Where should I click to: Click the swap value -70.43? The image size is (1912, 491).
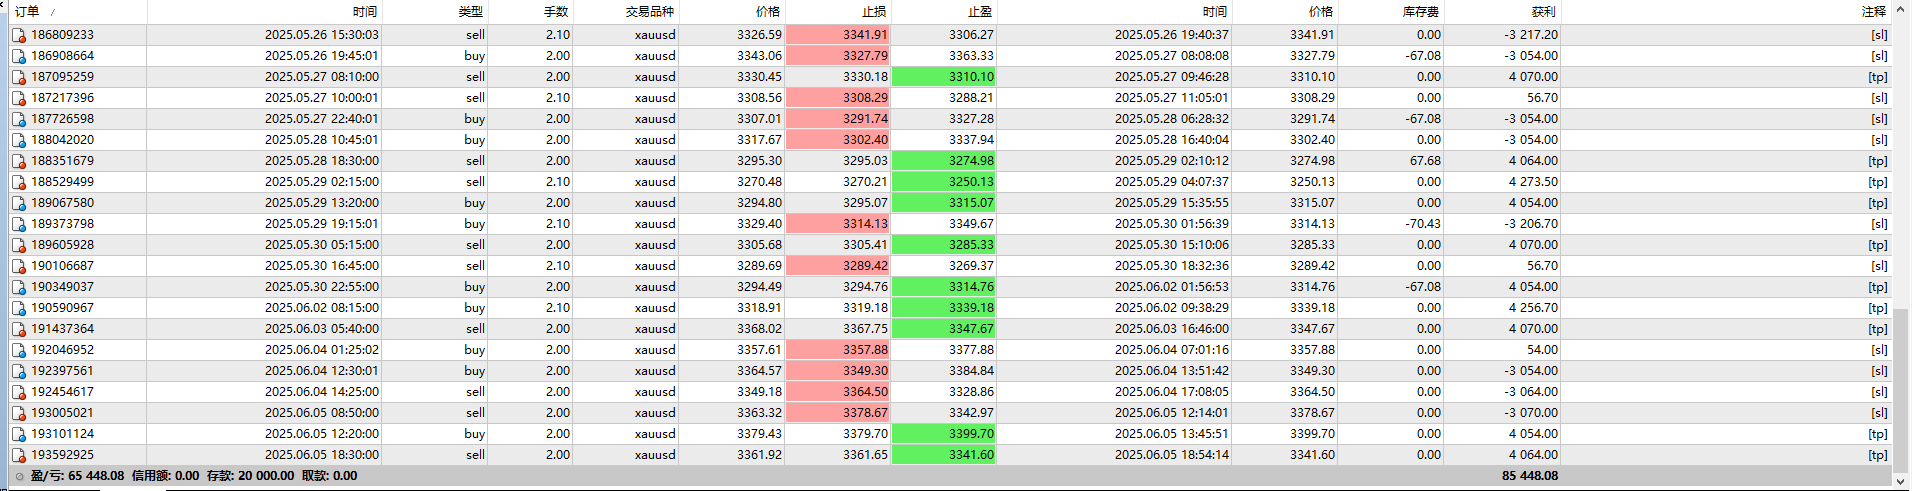point(1423,224)
